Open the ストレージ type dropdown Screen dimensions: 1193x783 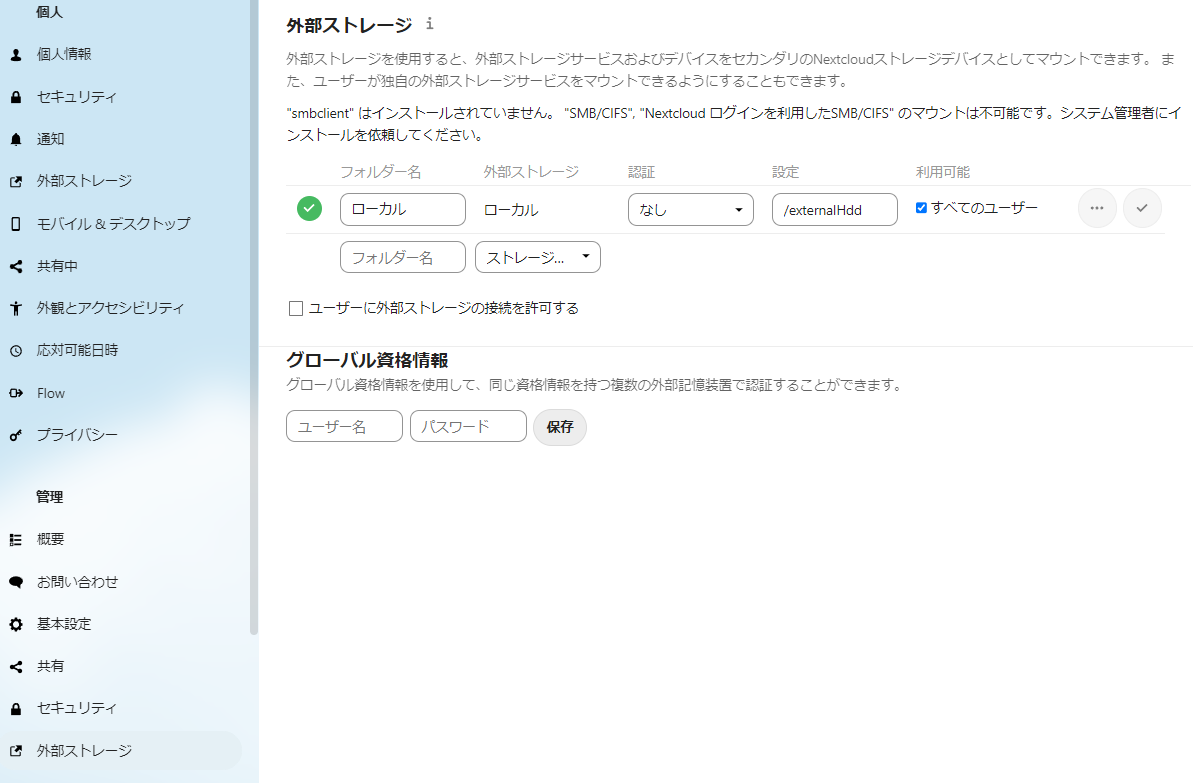[x=538, y=257]
